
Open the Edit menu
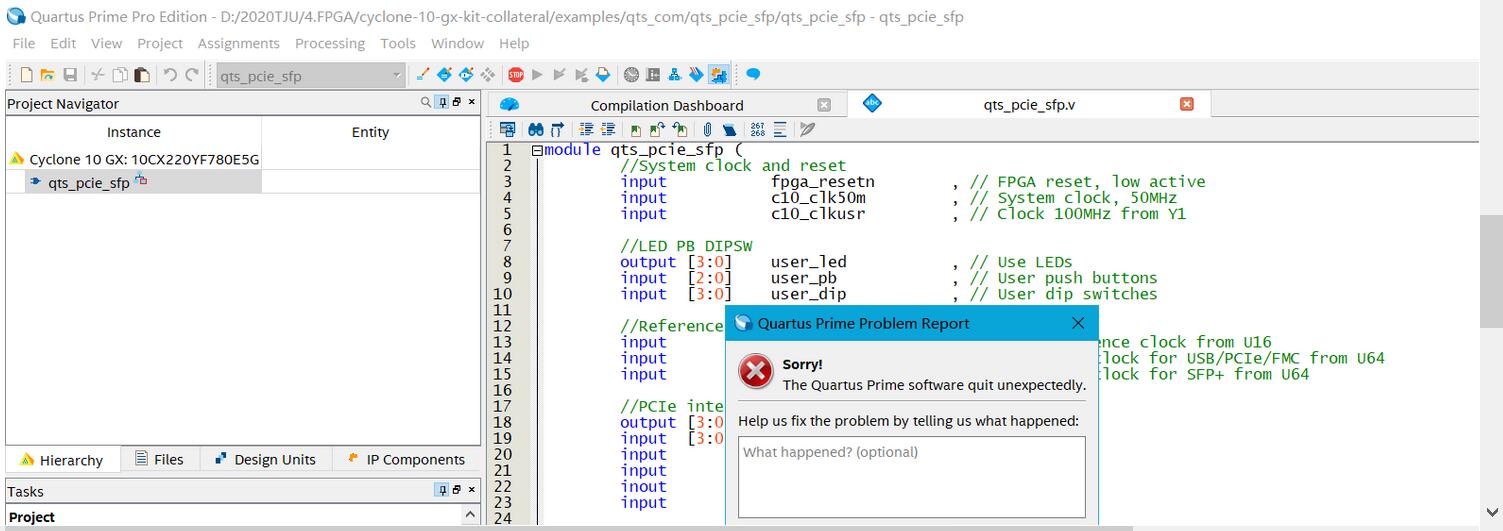click(x=63, y=43)
